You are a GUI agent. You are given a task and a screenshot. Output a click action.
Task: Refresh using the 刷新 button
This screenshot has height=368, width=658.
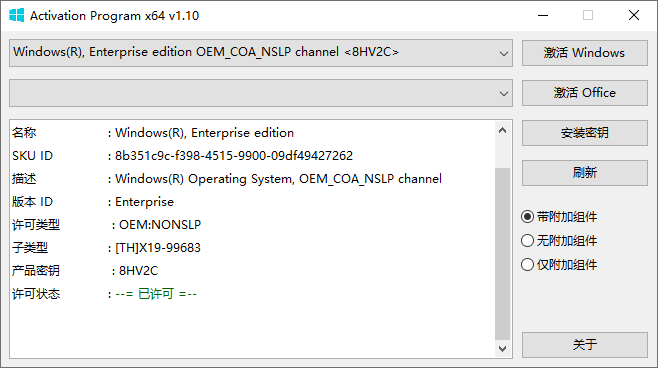585,173
